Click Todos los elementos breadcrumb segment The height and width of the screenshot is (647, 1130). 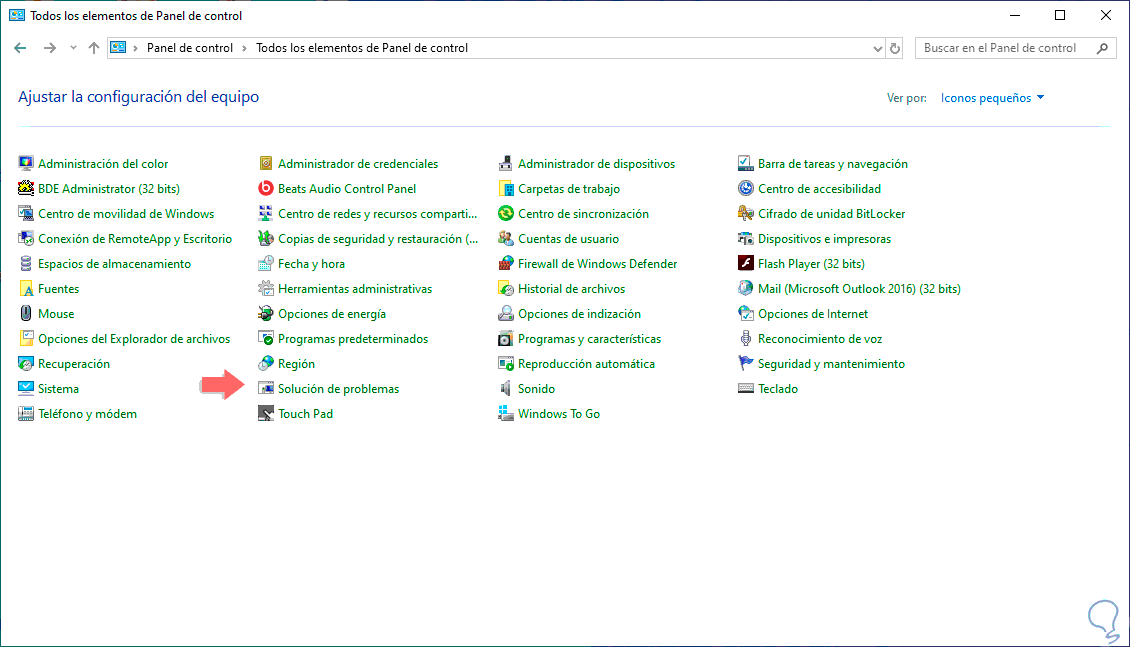point(362,48)
